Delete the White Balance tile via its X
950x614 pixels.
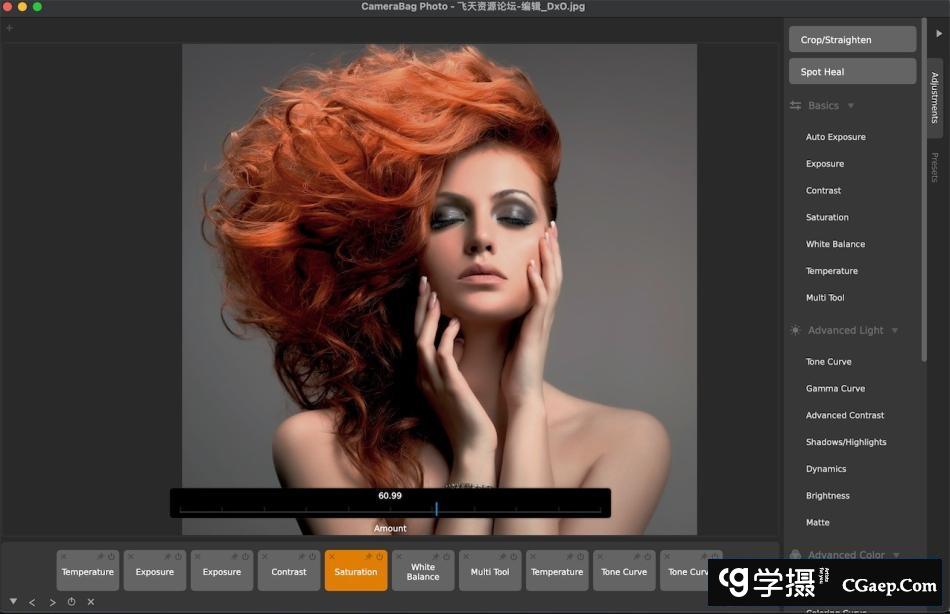[x=399, y=557]
